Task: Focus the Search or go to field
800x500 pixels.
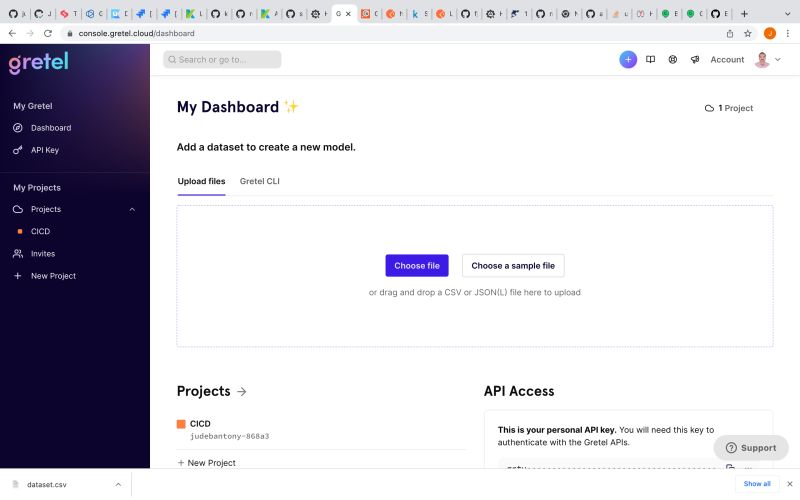Action: click(222, 59)
